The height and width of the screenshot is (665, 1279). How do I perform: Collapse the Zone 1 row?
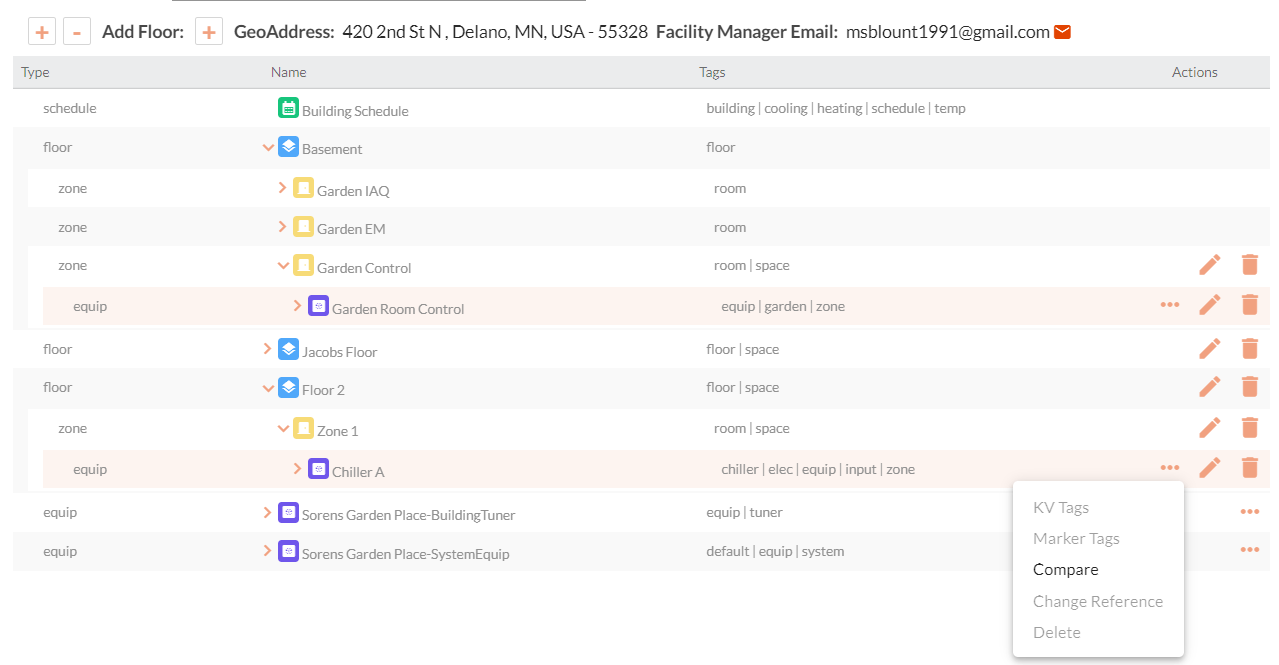[283, 429]
